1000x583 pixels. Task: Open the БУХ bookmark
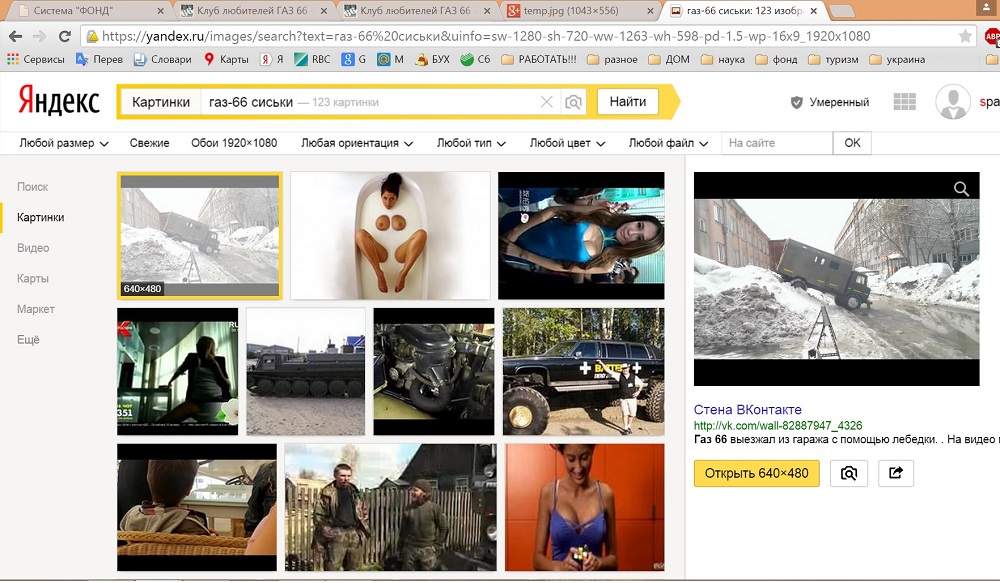(x=432, y=59)
